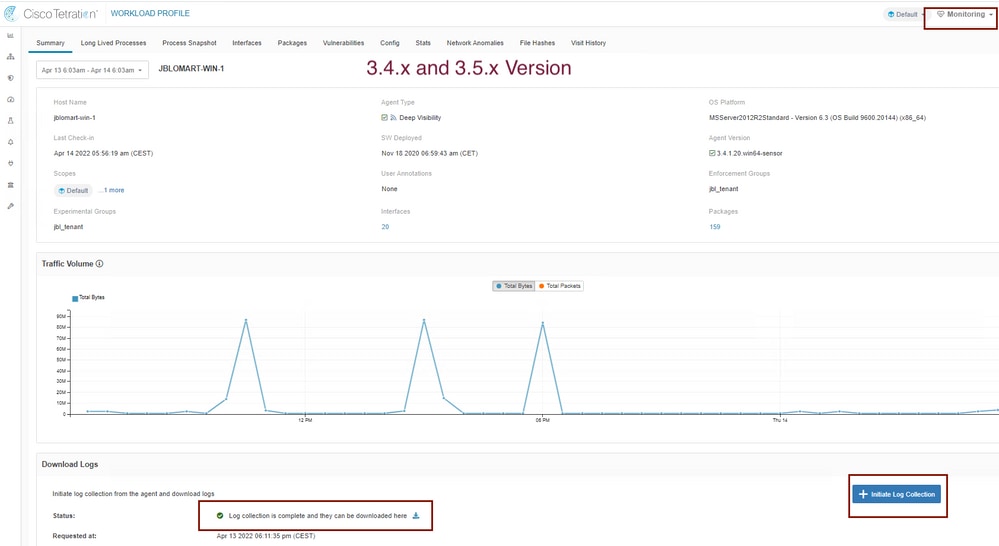999x546 pixels.
Task: Click the agent version check icon
Action: coord(712,153)
